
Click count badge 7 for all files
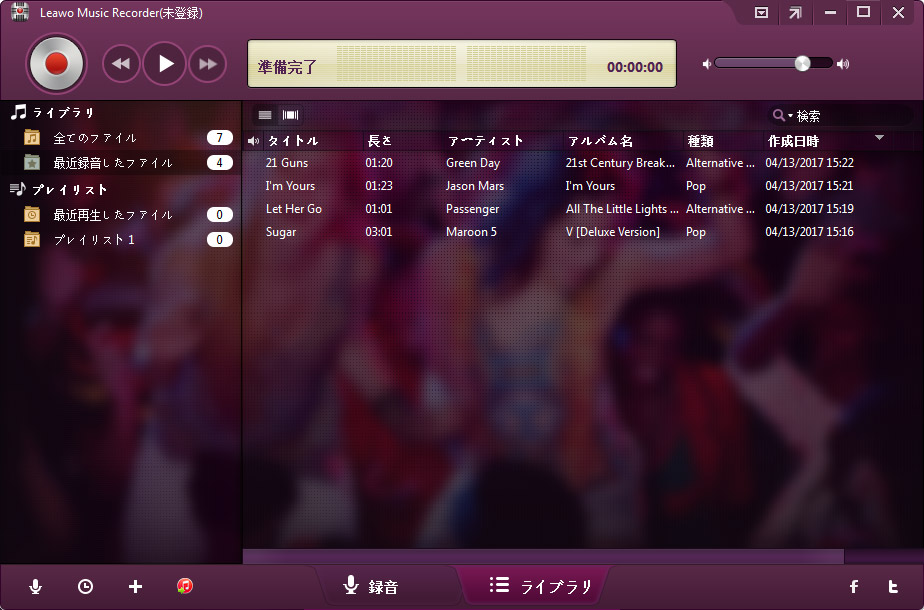click(x=219, y=138)
